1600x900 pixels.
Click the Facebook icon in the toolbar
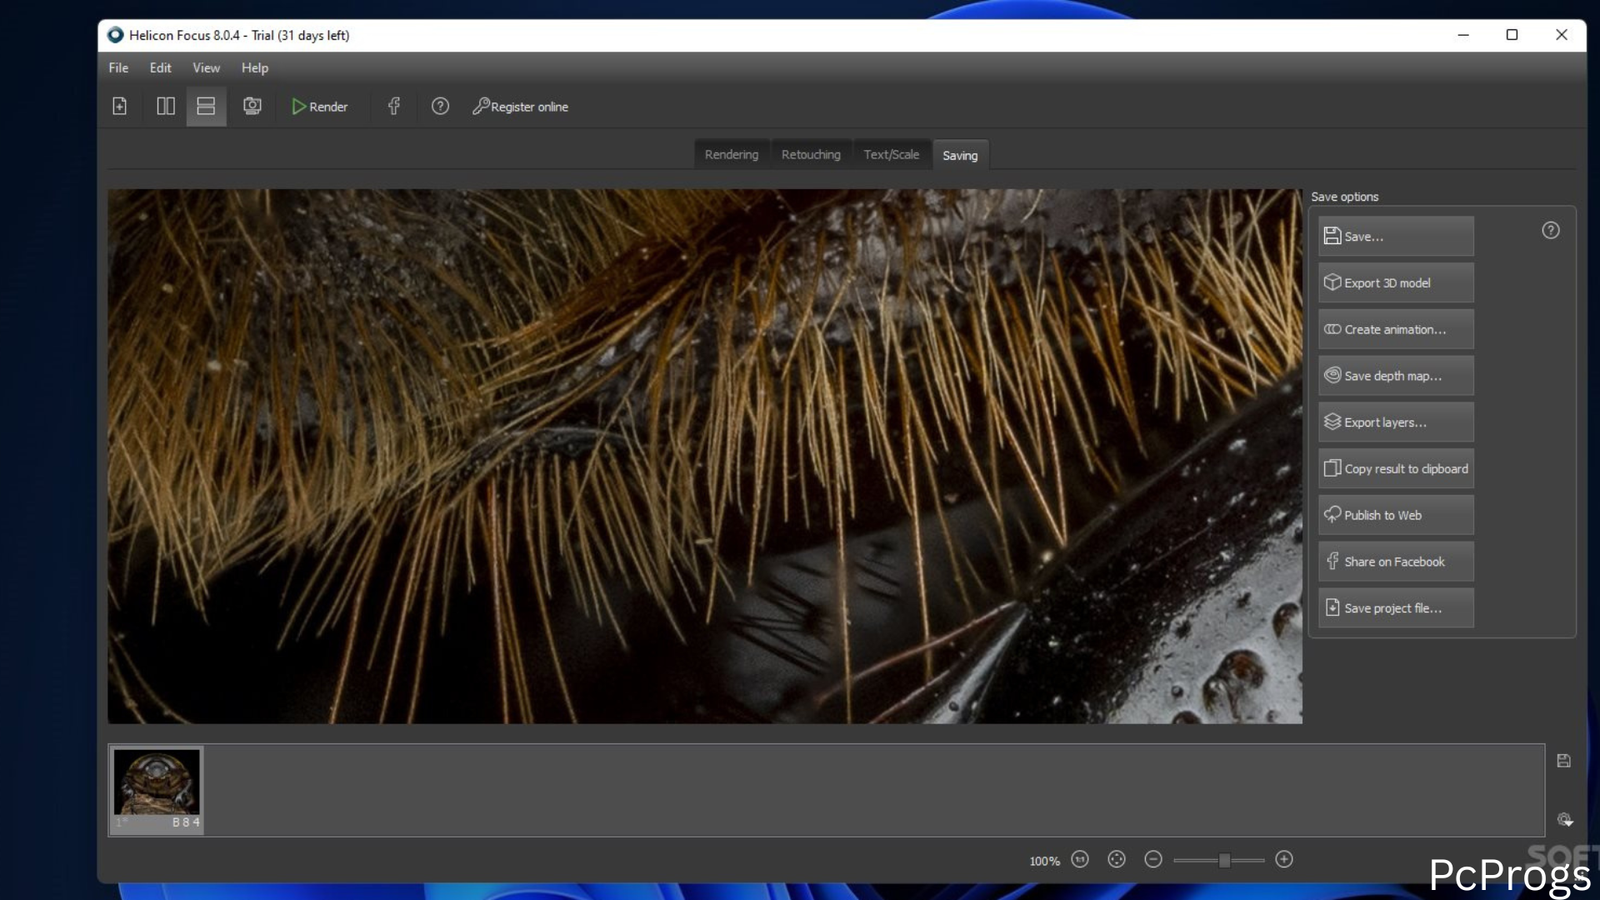(394, 106)
